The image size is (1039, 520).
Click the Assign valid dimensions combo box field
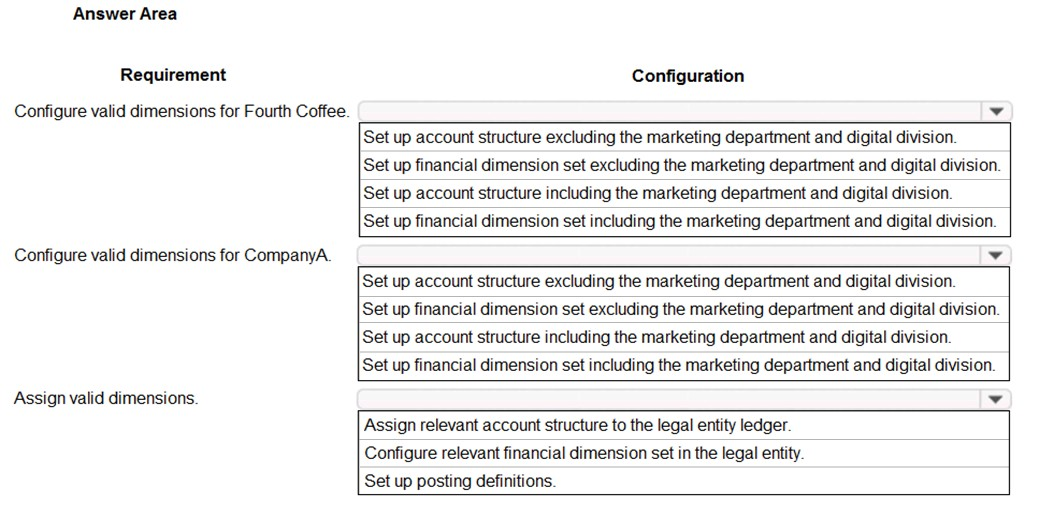click(684, 399)
